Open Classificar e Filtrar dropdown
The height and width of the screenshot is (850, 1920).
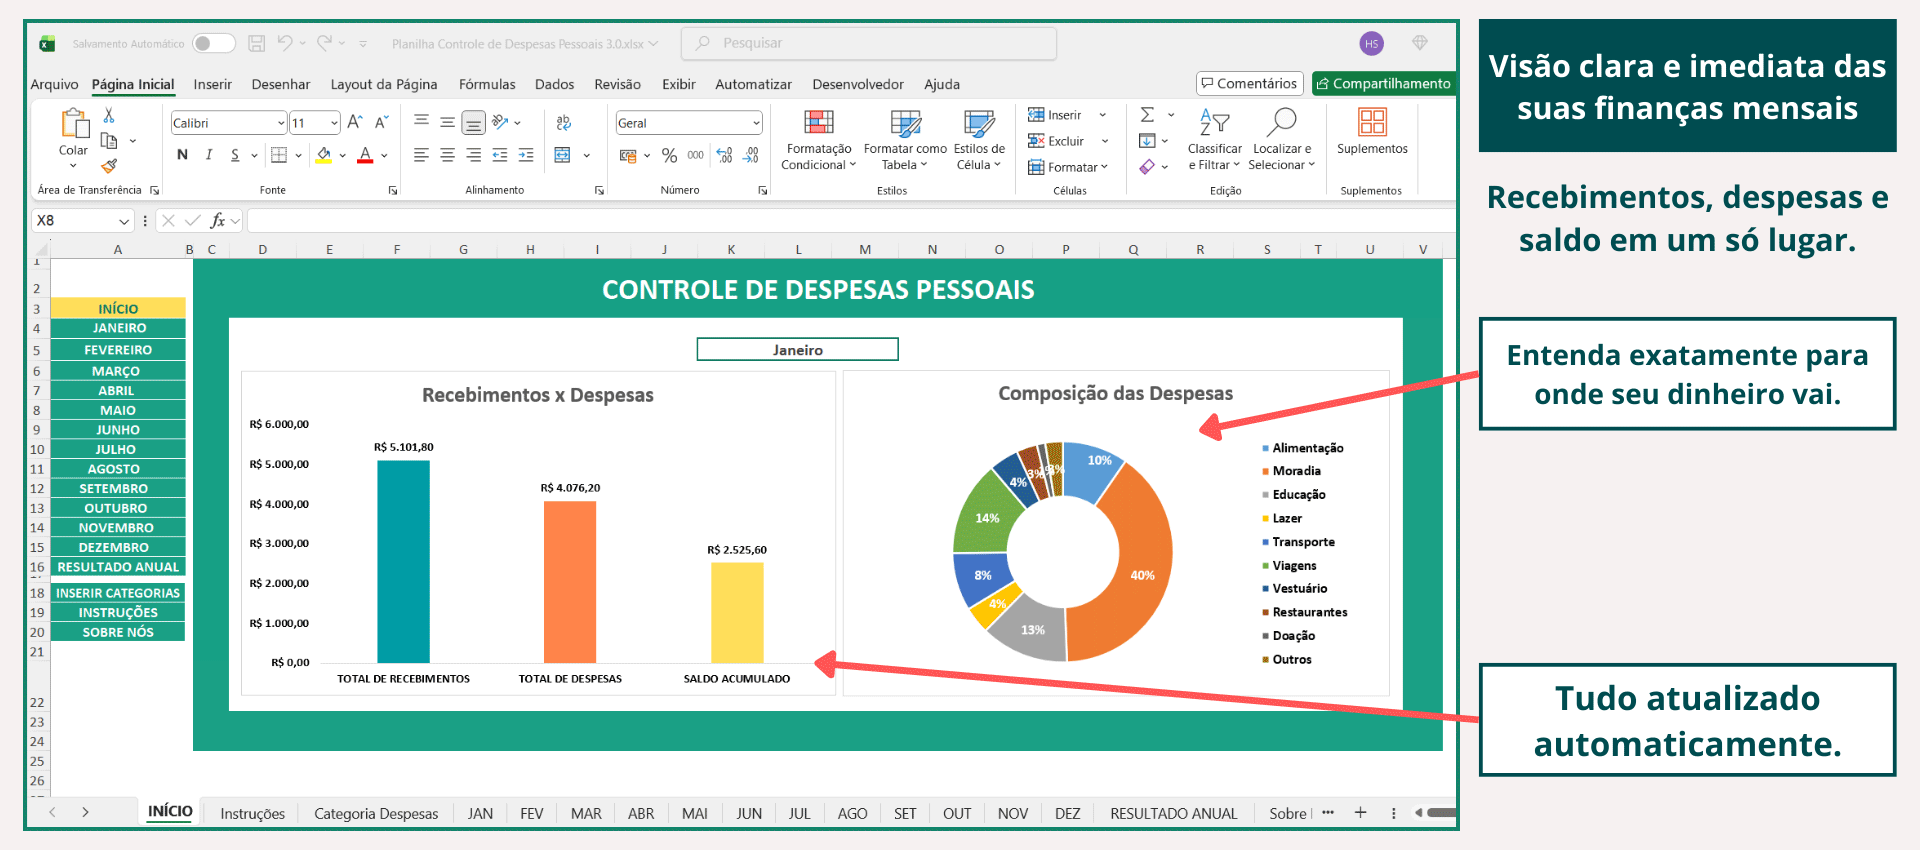click(1214, 140)
